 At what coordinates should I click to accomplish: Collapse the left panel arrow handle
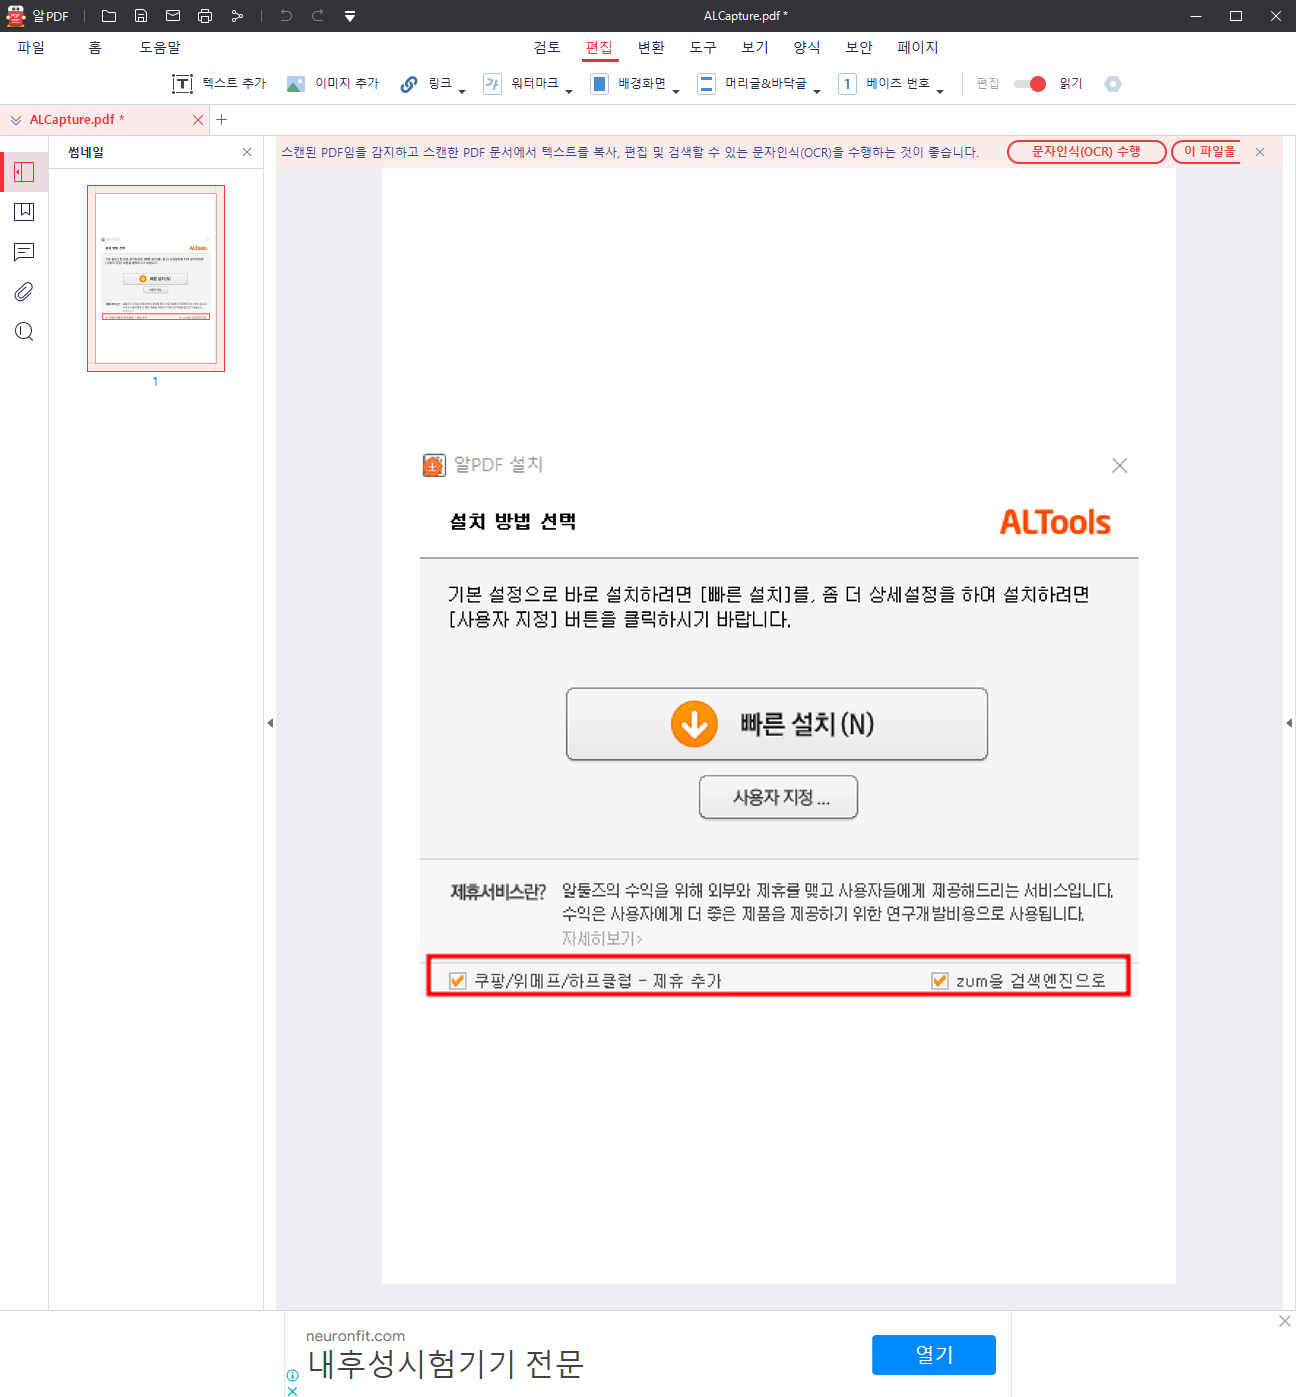(270, 723)
